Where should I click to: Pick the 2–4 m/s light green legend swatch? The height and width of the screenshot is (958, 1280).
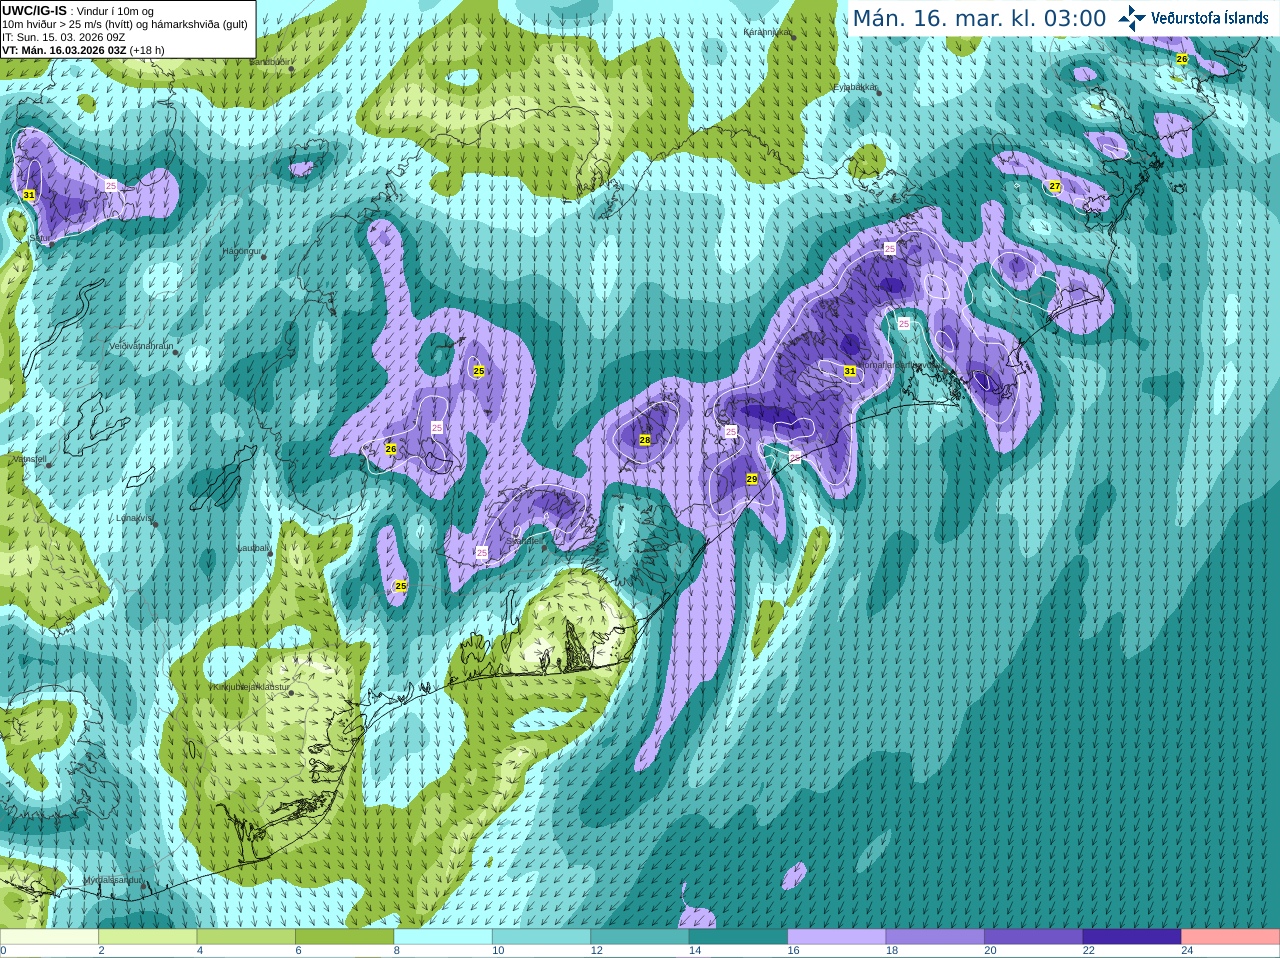click(x=147, y=937)
